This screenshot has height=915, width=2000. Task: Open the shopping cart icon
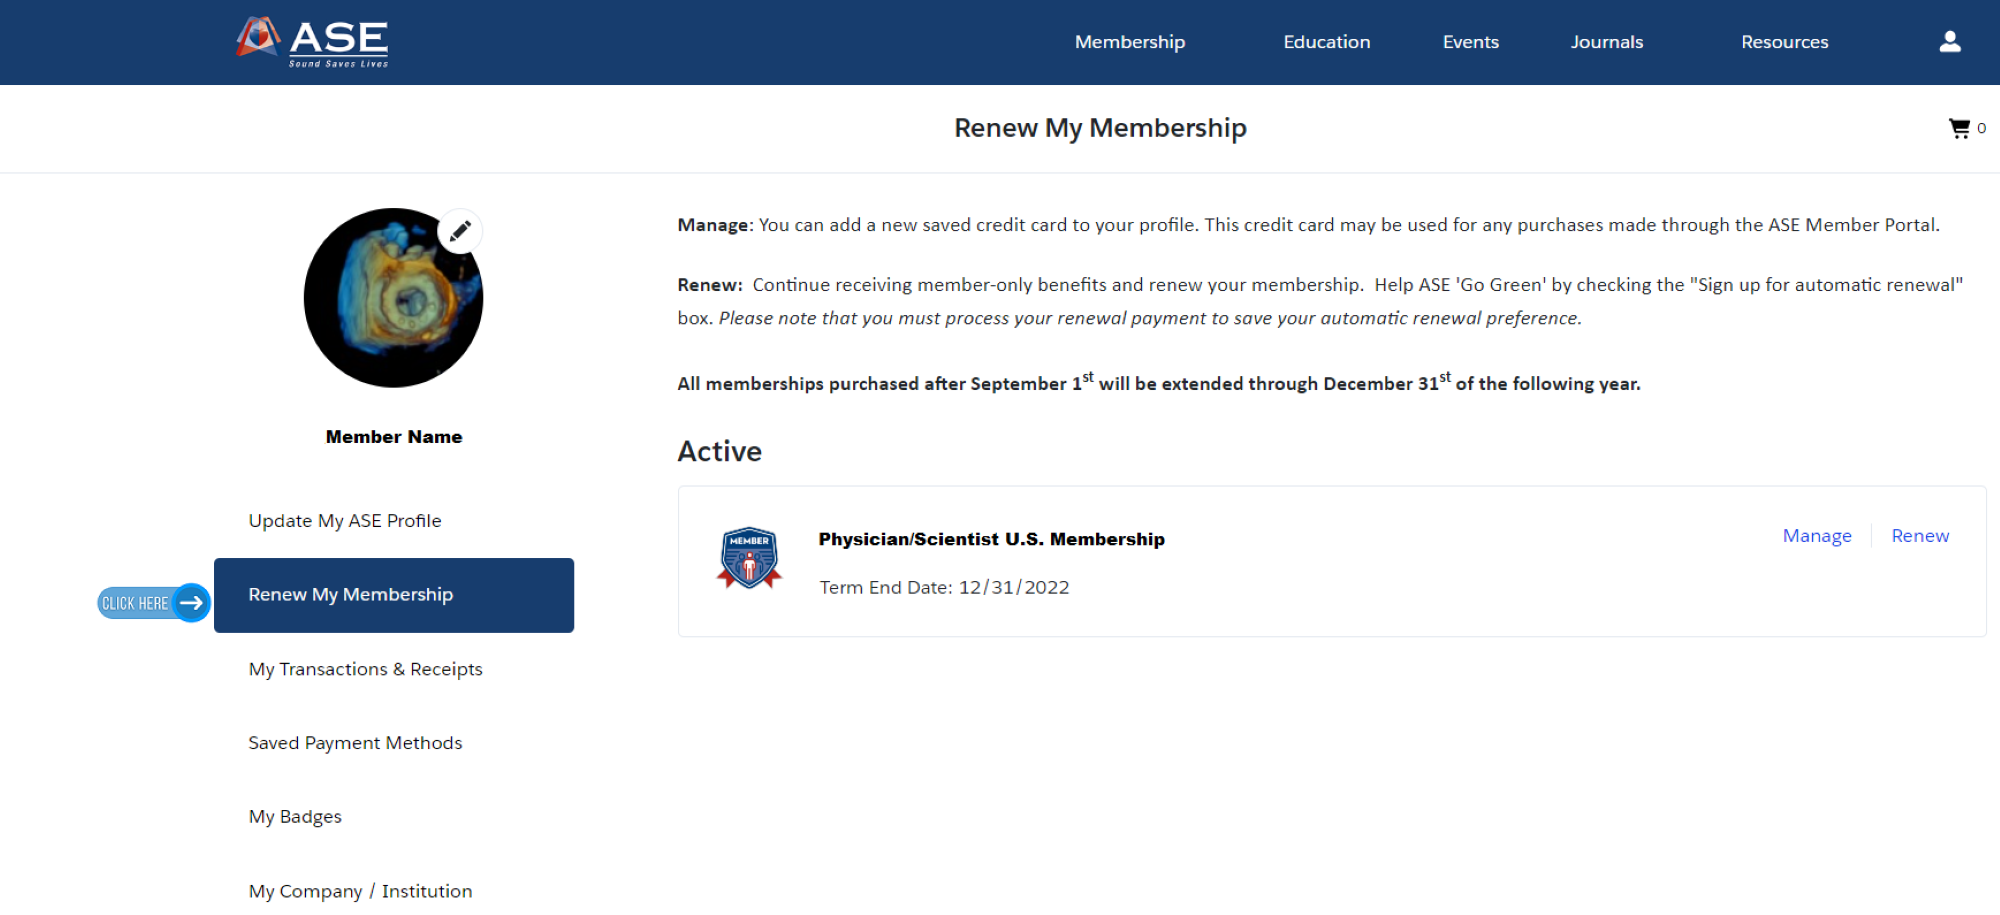1959,128
